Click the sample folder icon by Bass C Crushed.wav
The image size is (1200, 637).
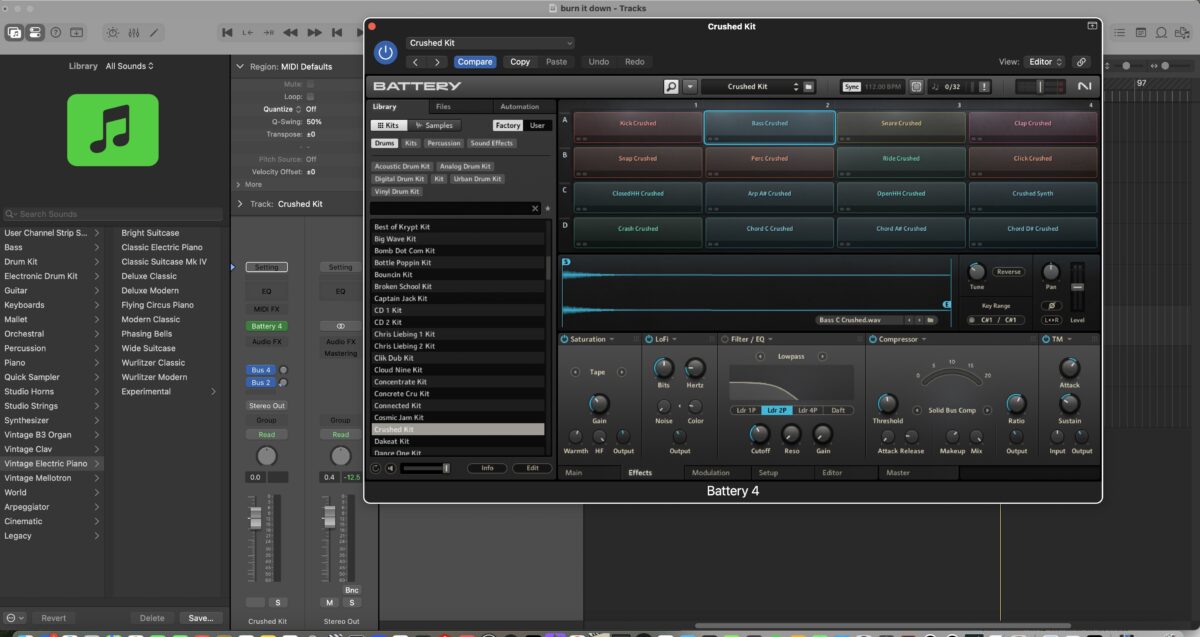click(x=930, y=320)
